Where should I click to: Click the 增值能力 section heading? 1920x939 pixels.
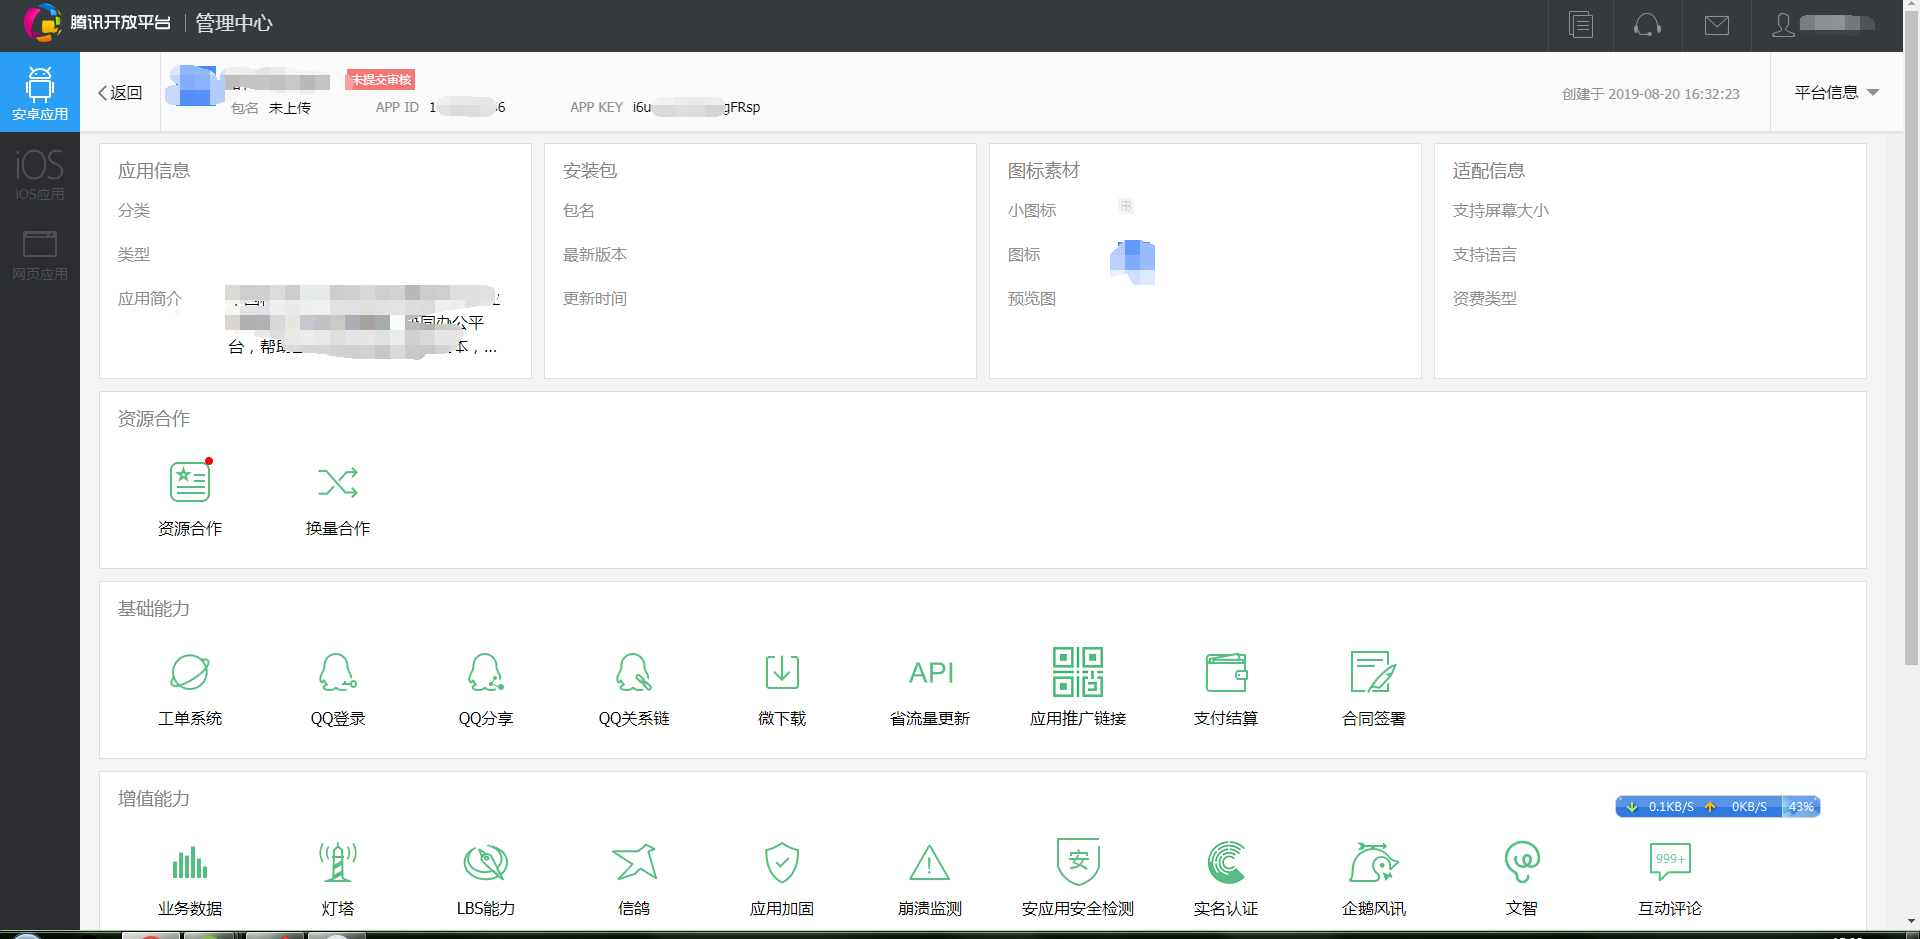click(x=154, y=799)
